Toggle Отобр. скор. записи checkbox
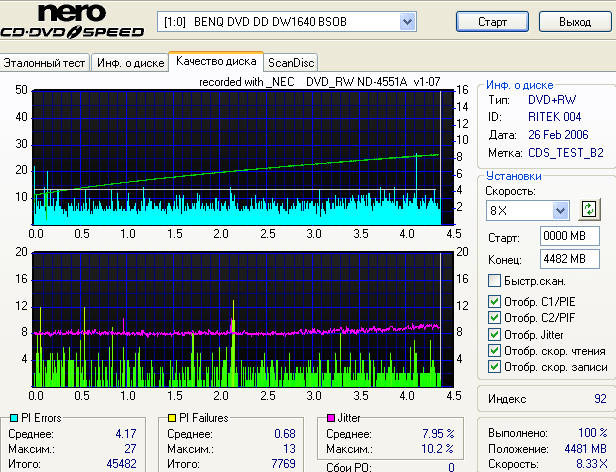 [494, 367]
